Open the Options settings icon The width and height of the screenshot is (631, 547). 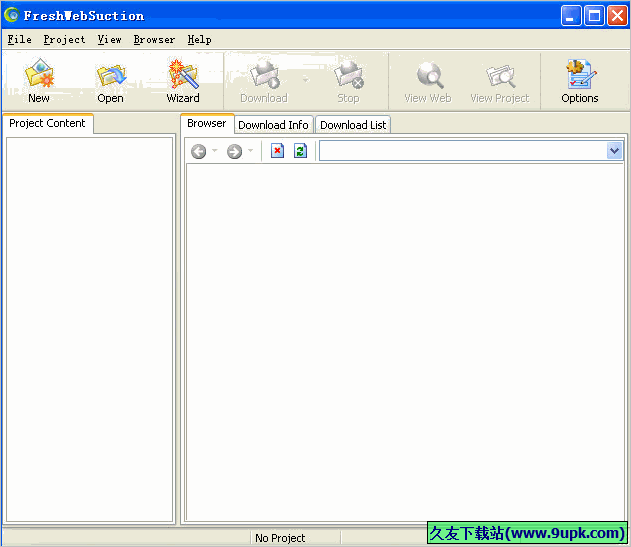click(x=580, y=74)
